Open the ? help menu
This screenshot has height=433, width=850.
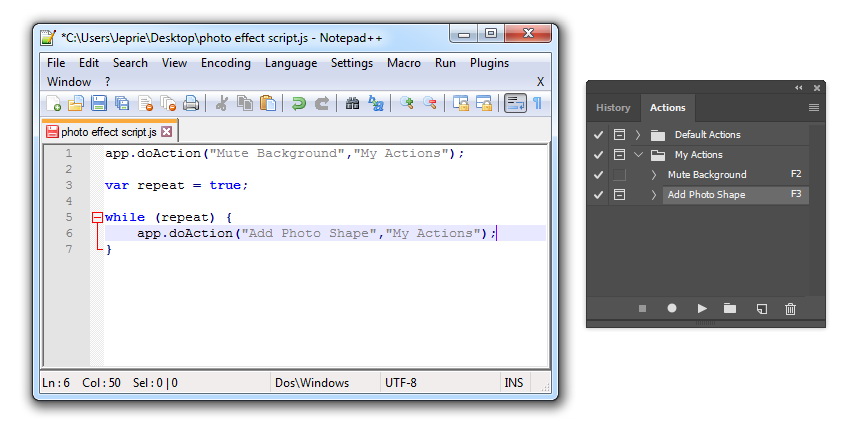tap(107, 82)
